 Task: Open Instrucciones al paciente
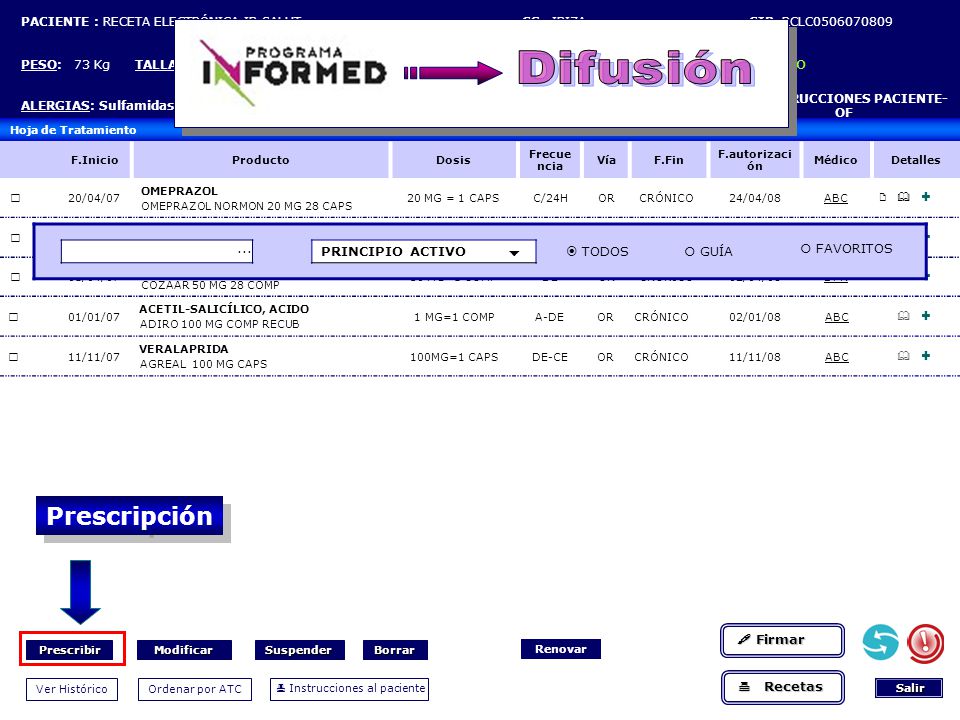click(x=350, y=689)
